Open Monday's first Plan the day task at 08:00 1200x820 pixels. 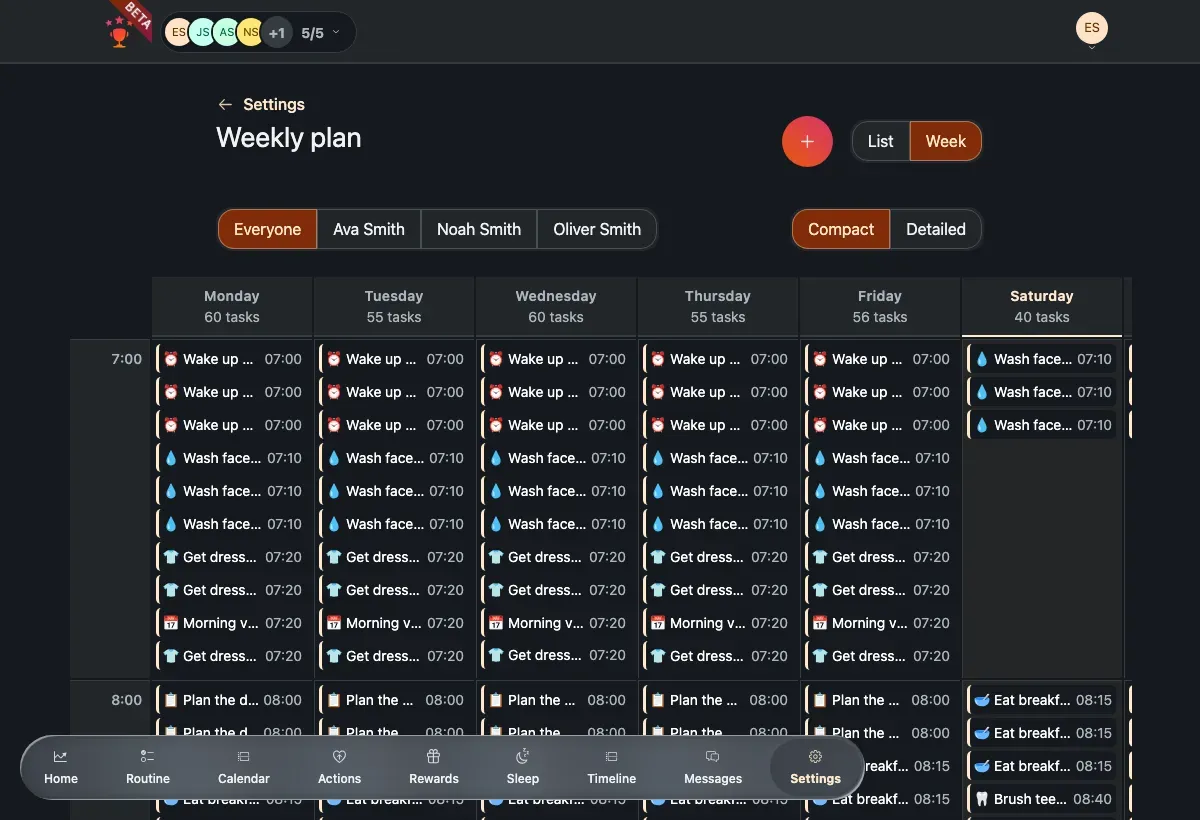click(x=232, y=700)
